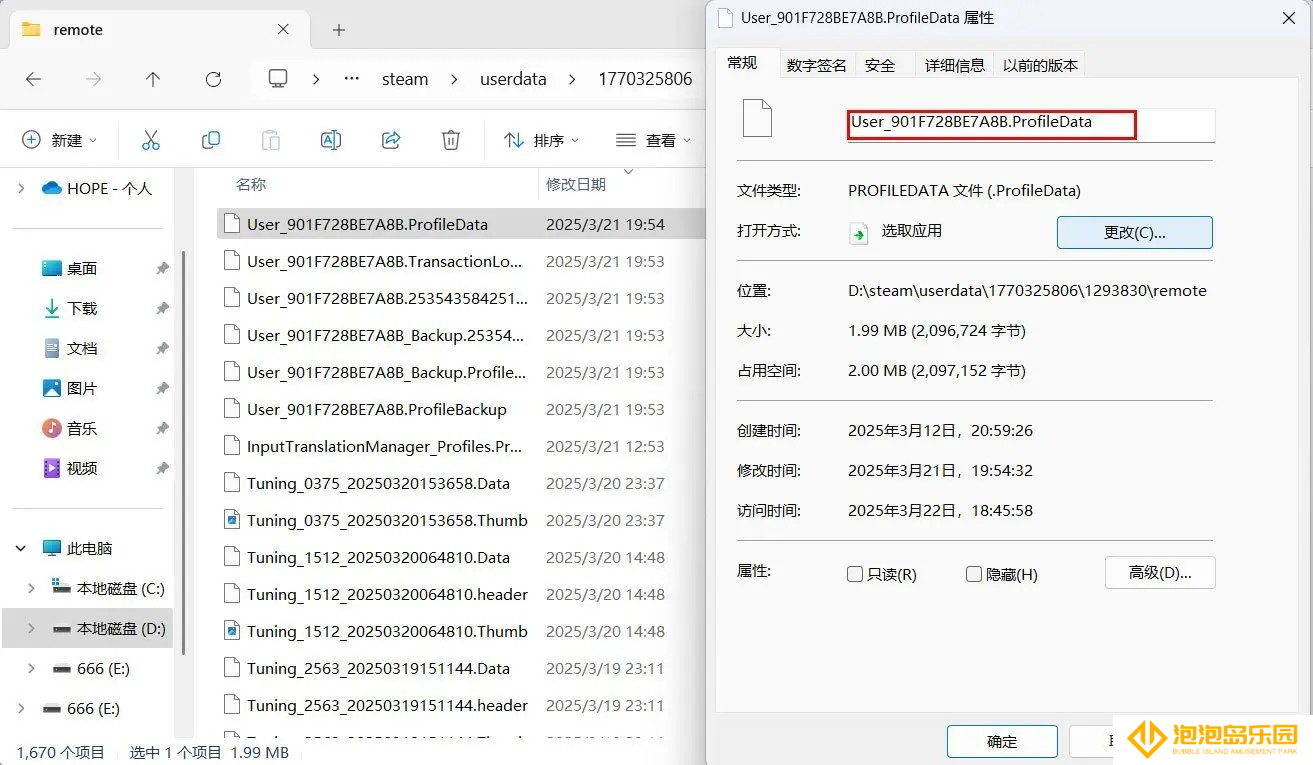The width and height of the screenshot is (1313, 765).
Task: Click Tuning_0375 Thumb file icon
Action: pos(232,520)
